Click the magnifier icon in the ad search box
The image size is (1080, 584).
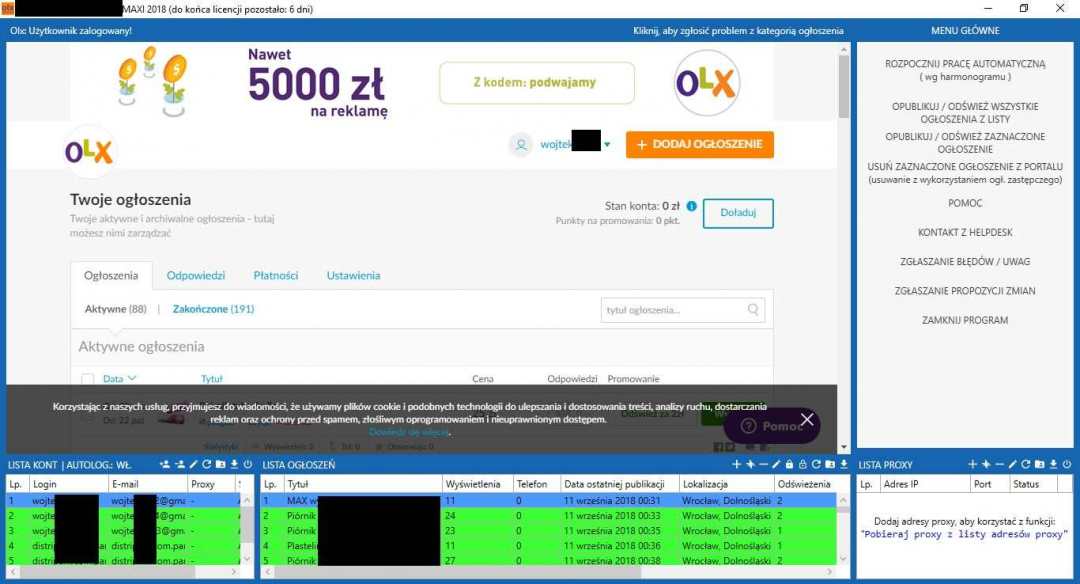pos(753,310)
